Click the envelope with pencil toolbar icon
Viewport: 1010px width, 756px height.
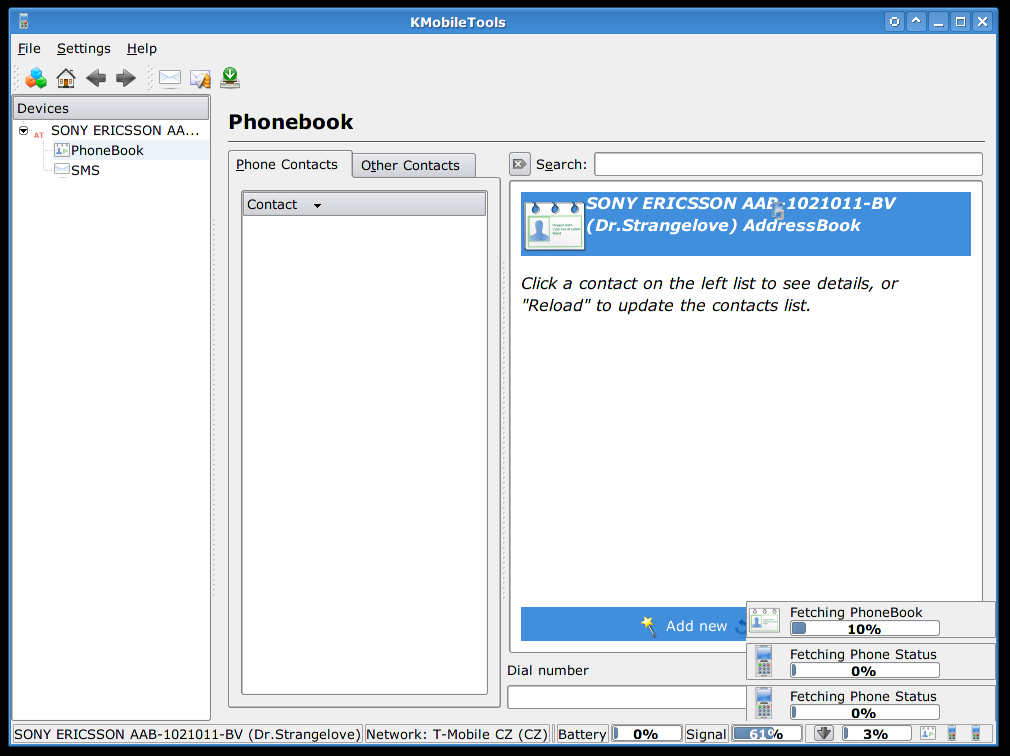pyautogui.click(x=200, y=79)
